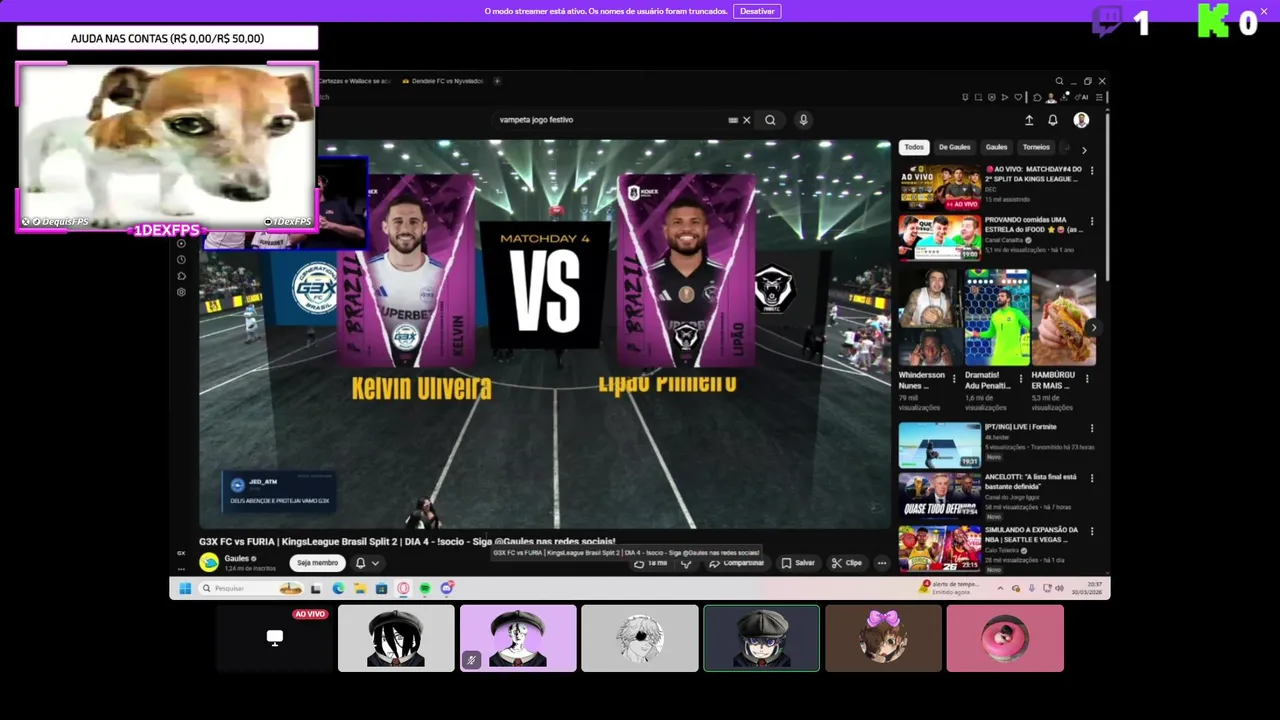
Task: Click the pin icon in browser toolbar
Action: (x=965, y=97)
